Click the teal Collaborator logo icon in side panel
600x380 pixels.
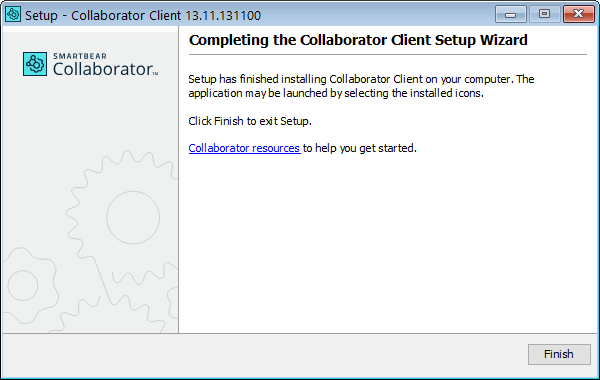(35, 64)
